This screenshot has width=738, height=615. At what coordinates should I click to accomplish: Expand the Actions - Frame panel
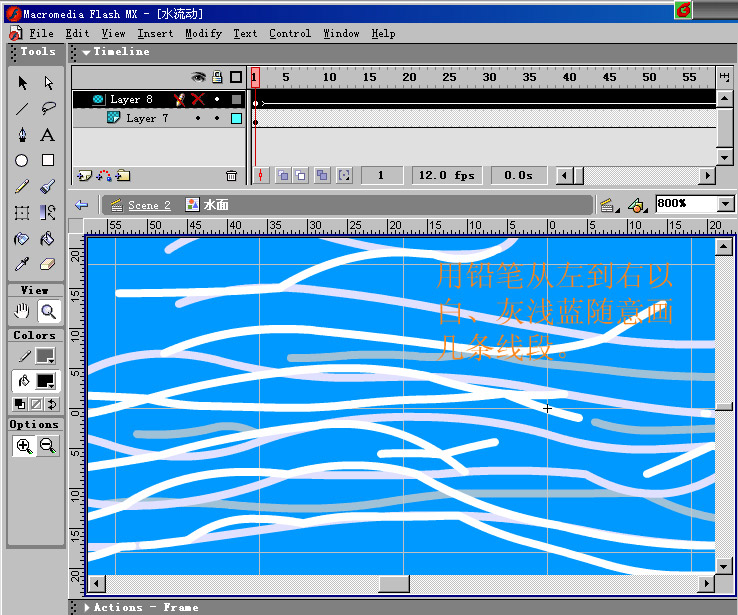click(87, 607)
